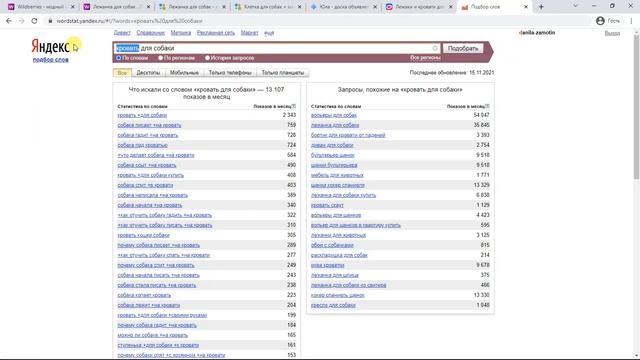Open 'вольеры для щенков' query link
The height and width of the screenshot is (360, 640).
336,215
